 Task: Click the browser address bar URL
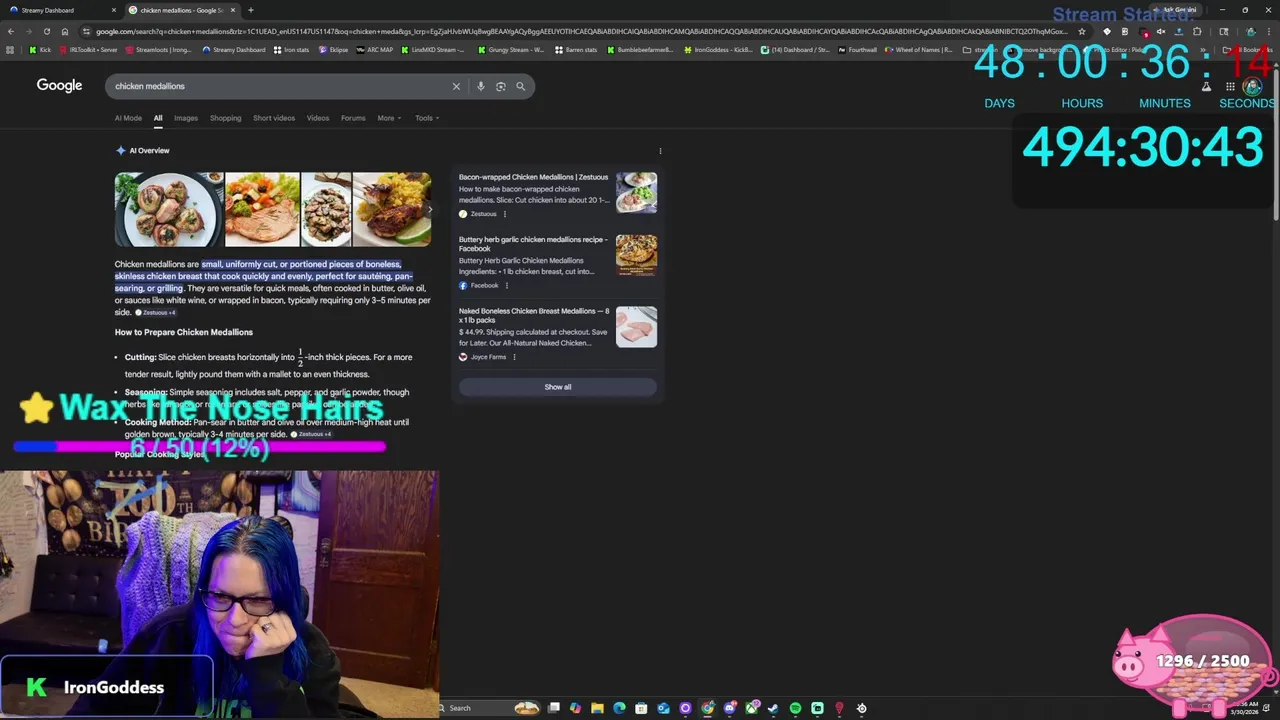(x=580, y=31)
